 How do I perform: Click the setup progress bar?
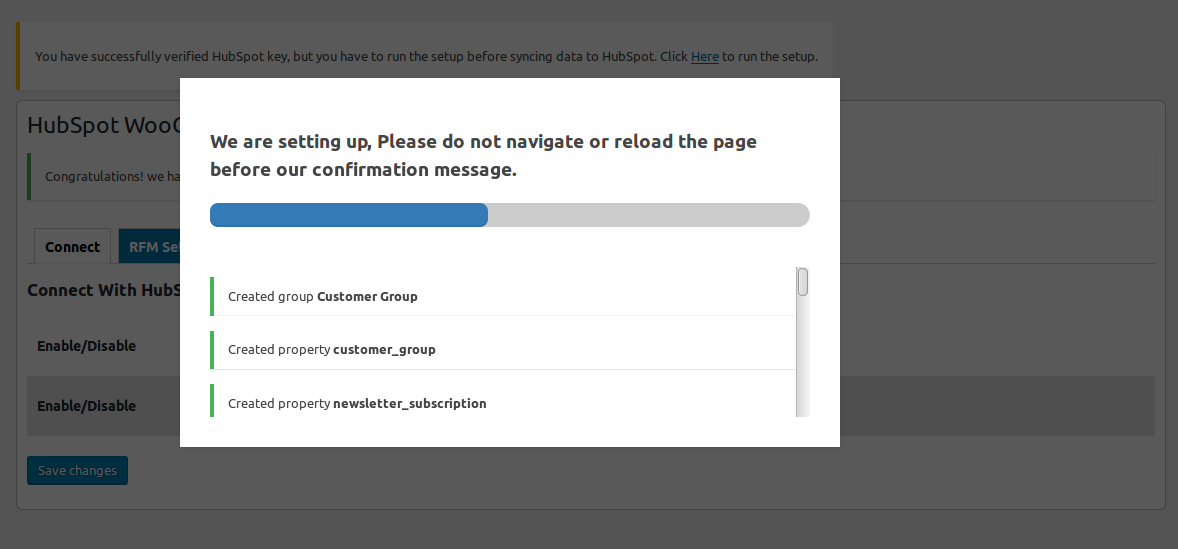tap(509, 215)
